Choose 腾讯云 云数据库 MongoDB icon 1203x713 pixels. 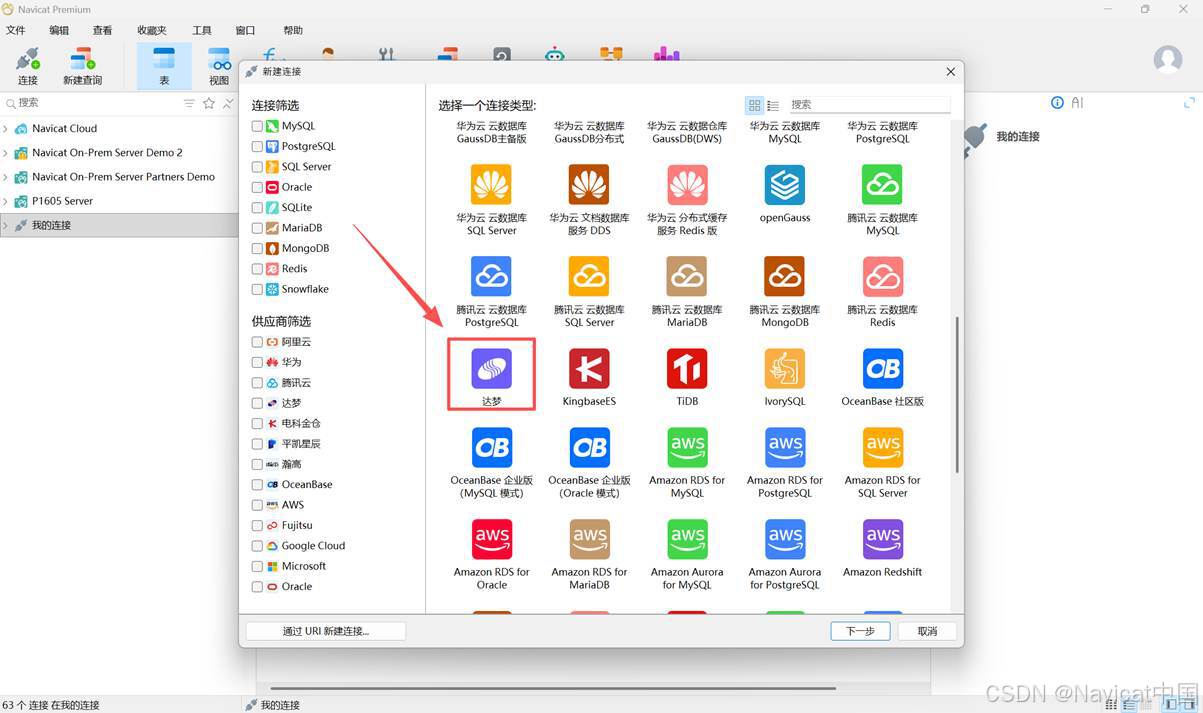[x=785, y=277]
